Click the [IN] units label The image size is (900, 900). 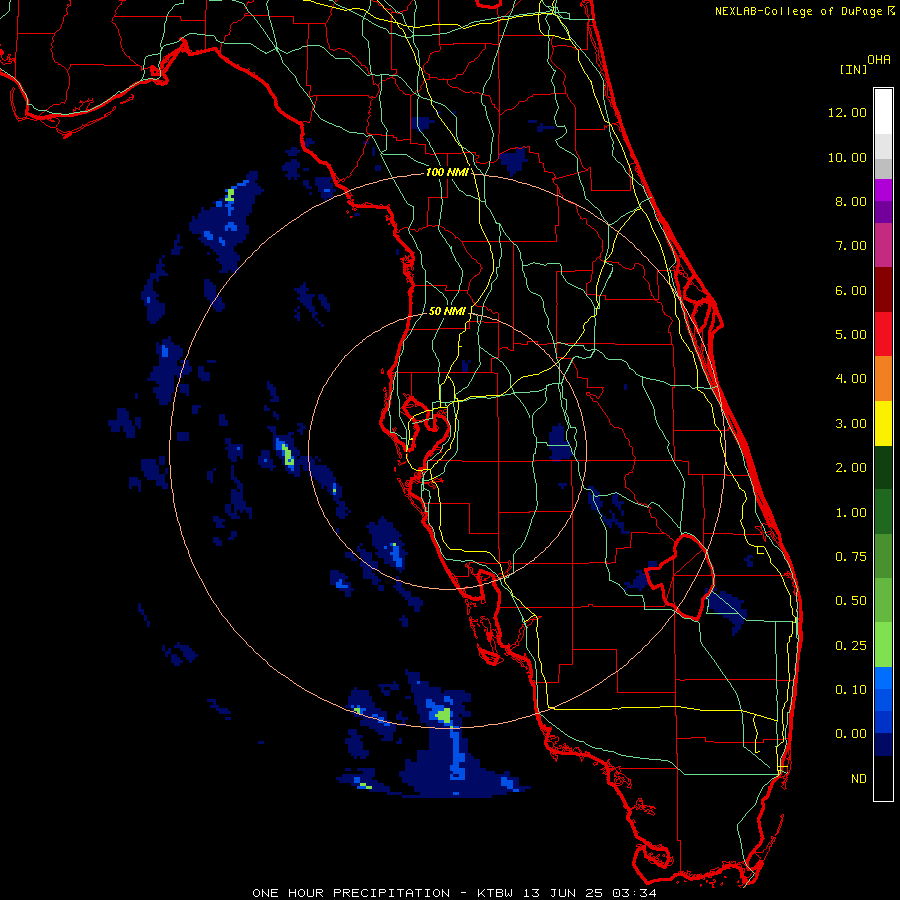(x=853, y=69)
